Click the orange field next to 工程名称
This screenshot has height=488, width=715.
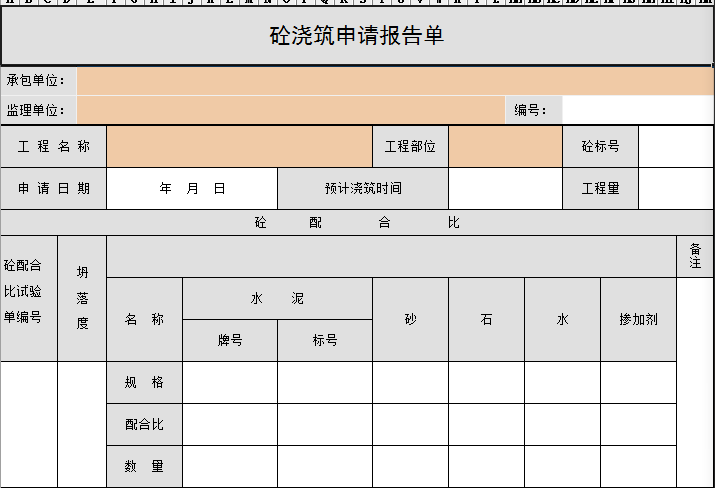tap(239, 147)
